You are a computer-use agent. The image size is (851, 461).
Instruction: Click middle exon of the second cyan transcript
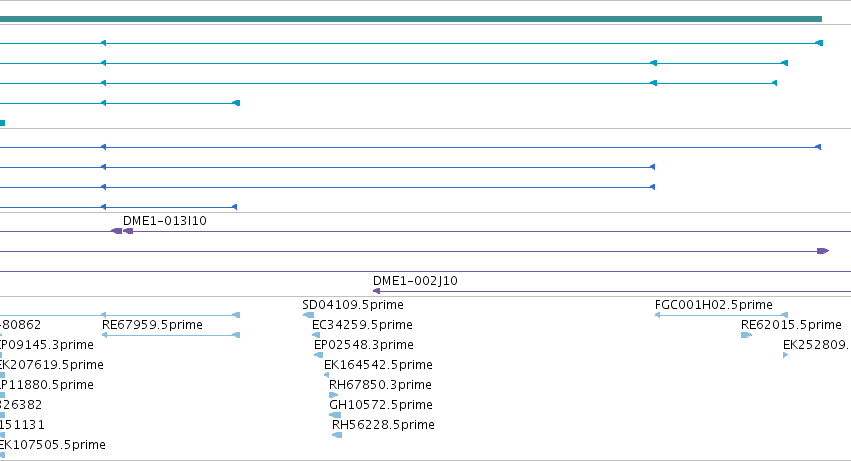click(653, 63)
